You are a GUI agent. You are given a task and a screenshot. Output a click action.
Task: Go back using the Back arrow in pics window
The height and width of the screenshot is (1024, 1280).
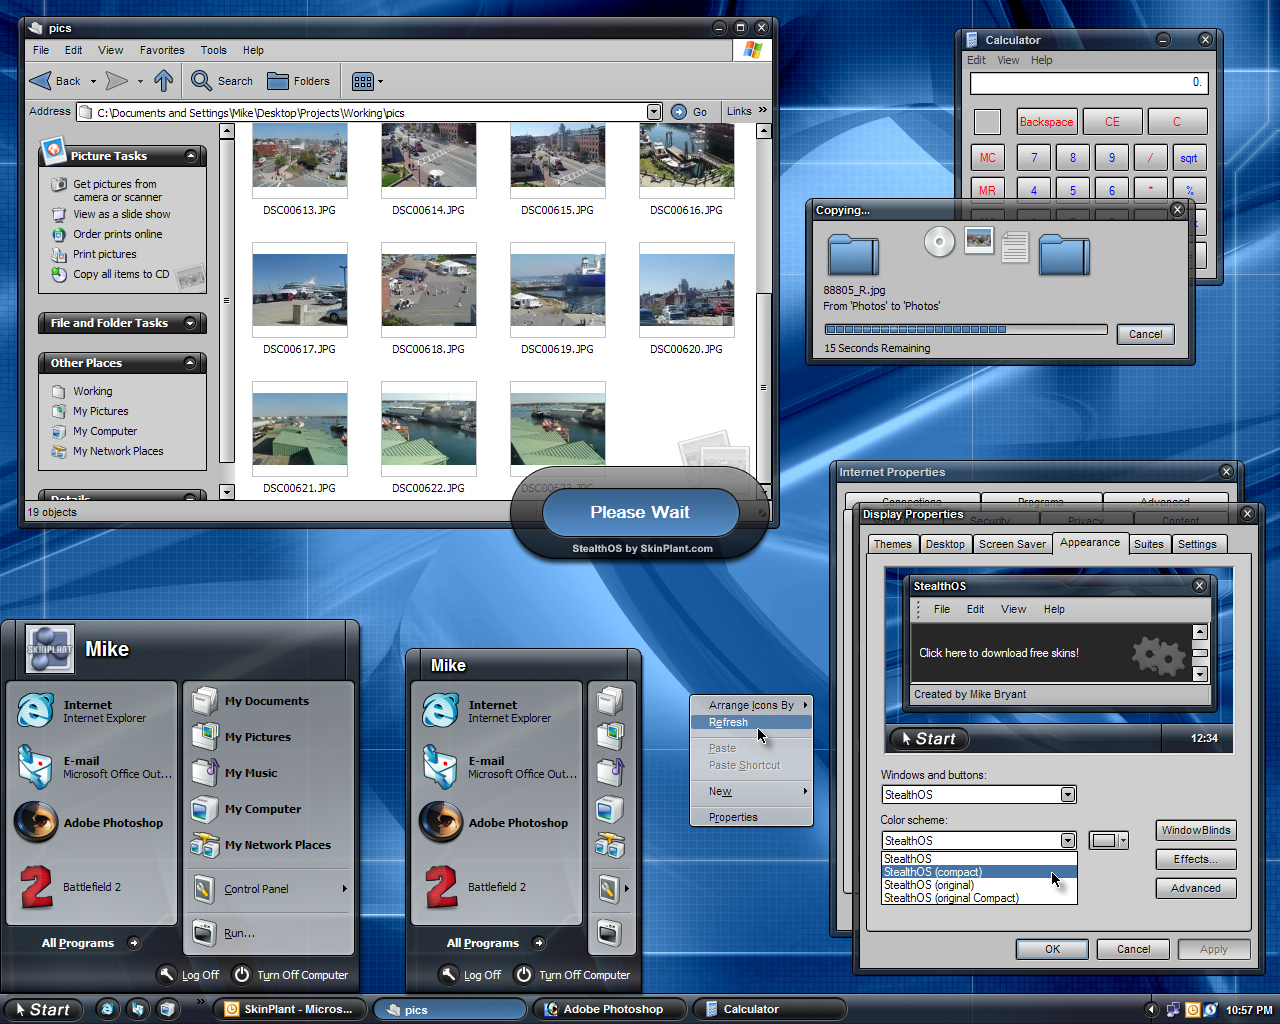coord(55,81)
